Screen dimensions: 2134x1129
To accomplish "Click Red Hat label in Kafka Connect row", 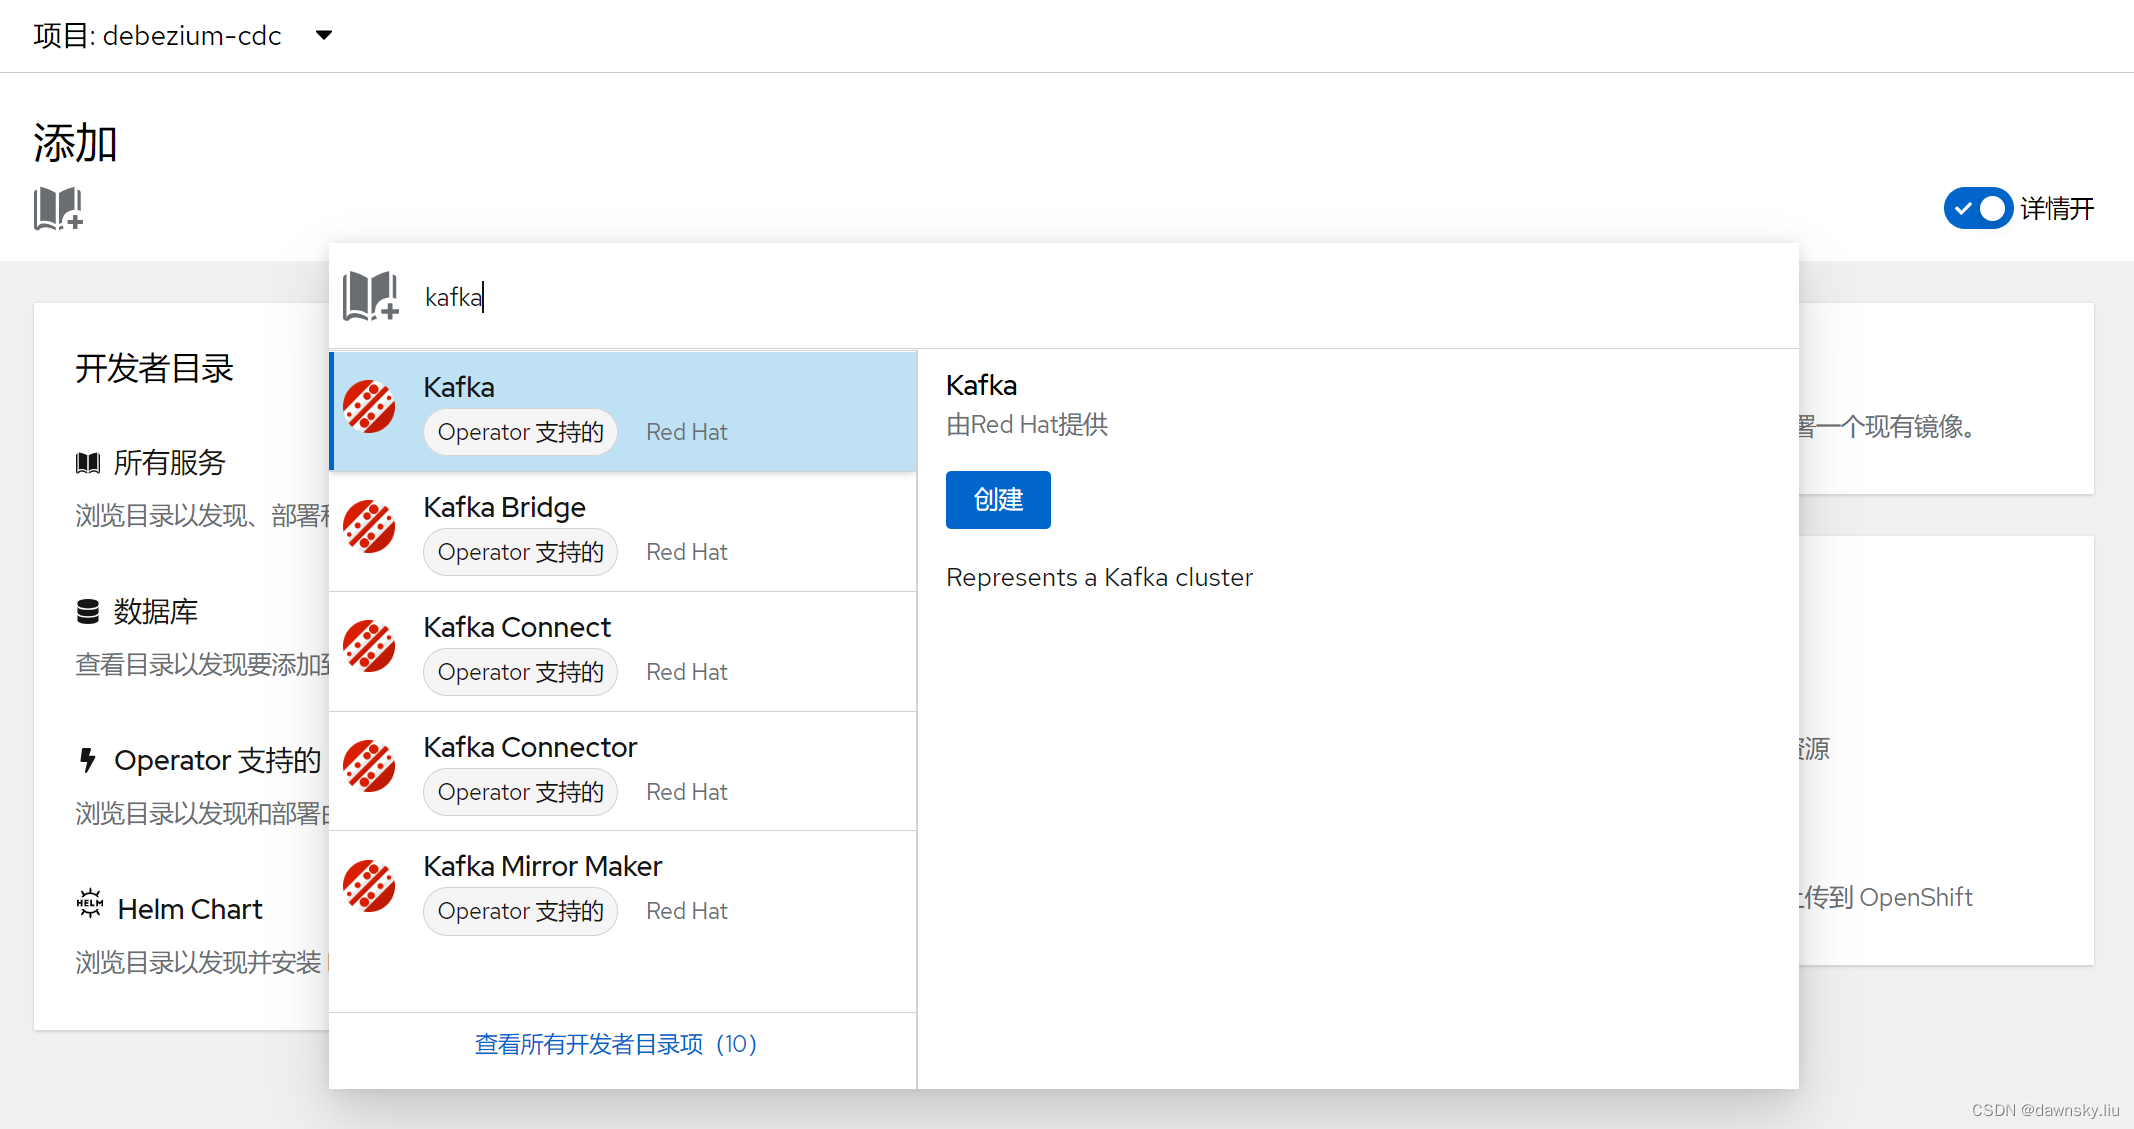I will click(686, 672).
